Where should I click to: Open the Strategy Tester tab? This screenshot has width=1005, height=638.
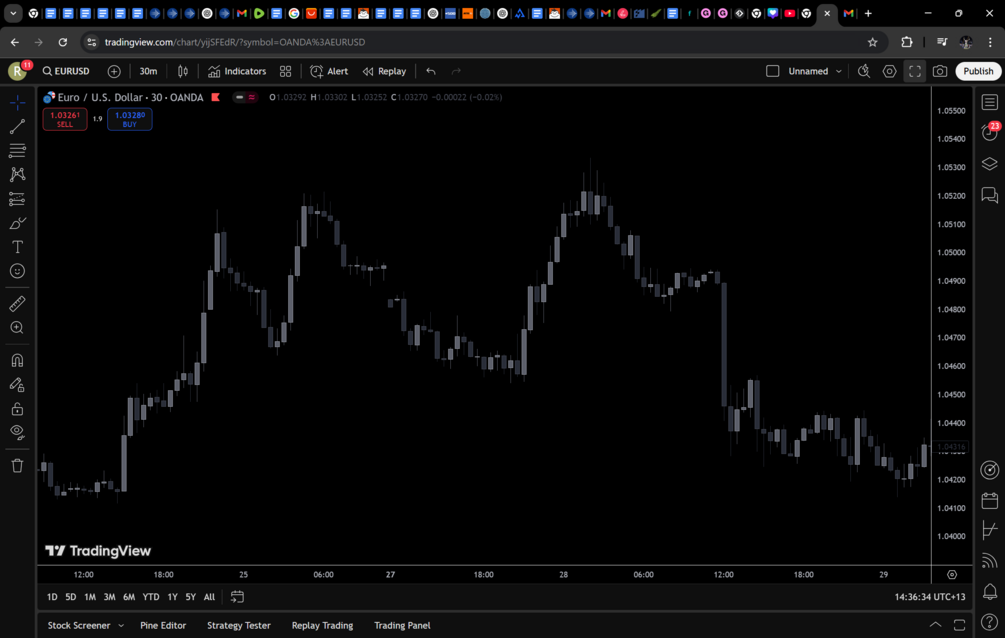point(238,625)
